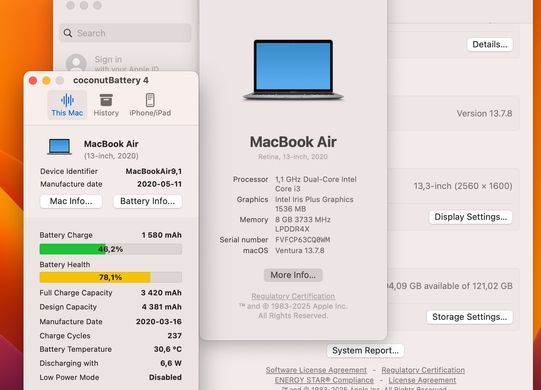Screen dimensions: 541x390
Task: Click the Discharging with 6,6 W value
Action: 171,363
